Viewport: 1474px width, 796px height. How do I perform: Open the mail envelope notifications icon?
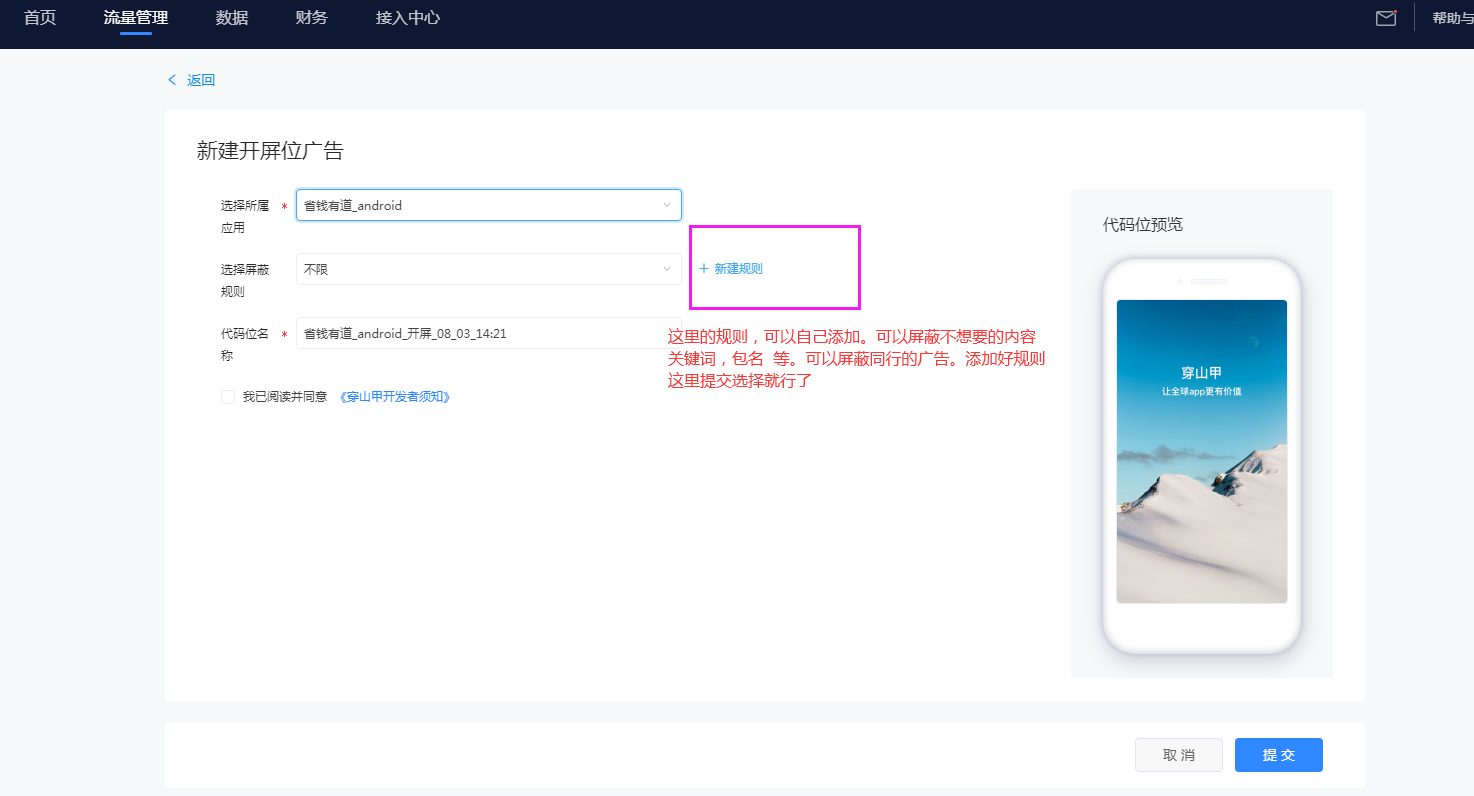pos(1385,18)
